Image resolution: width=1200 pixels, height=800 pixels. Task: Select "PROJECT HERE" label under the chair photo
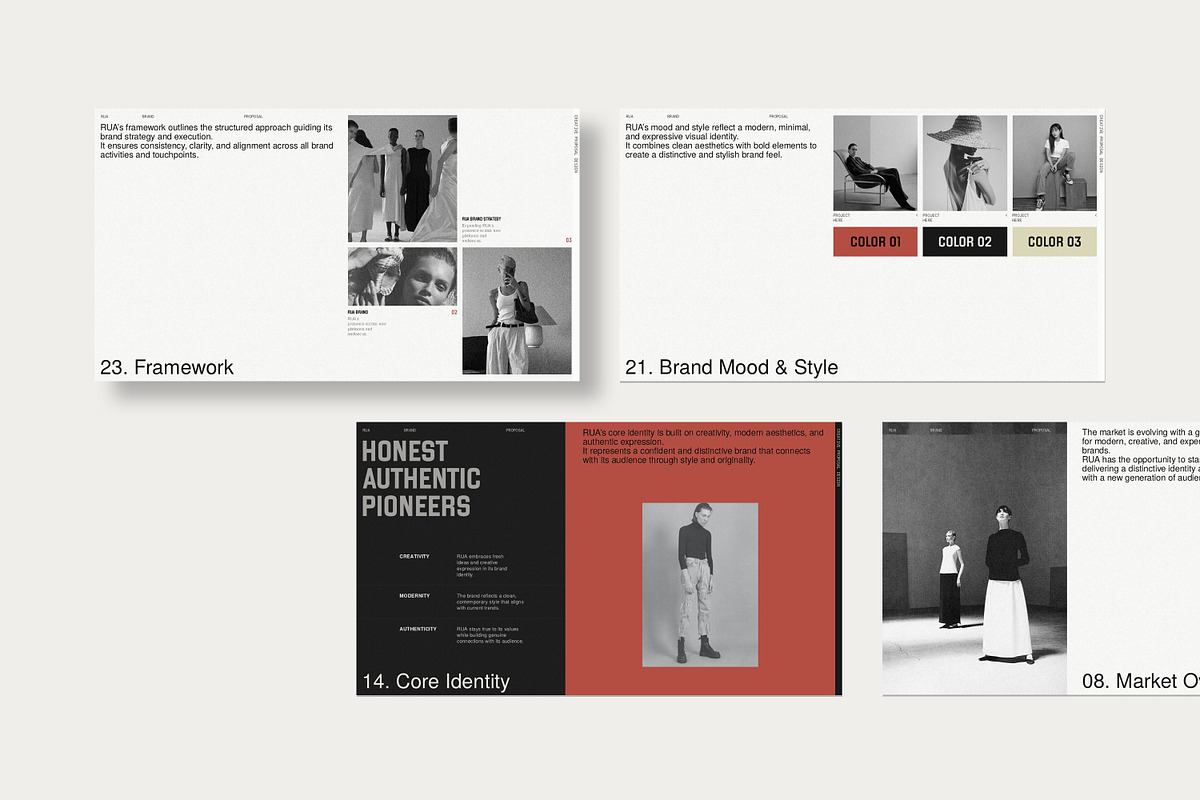pos(842,217)
